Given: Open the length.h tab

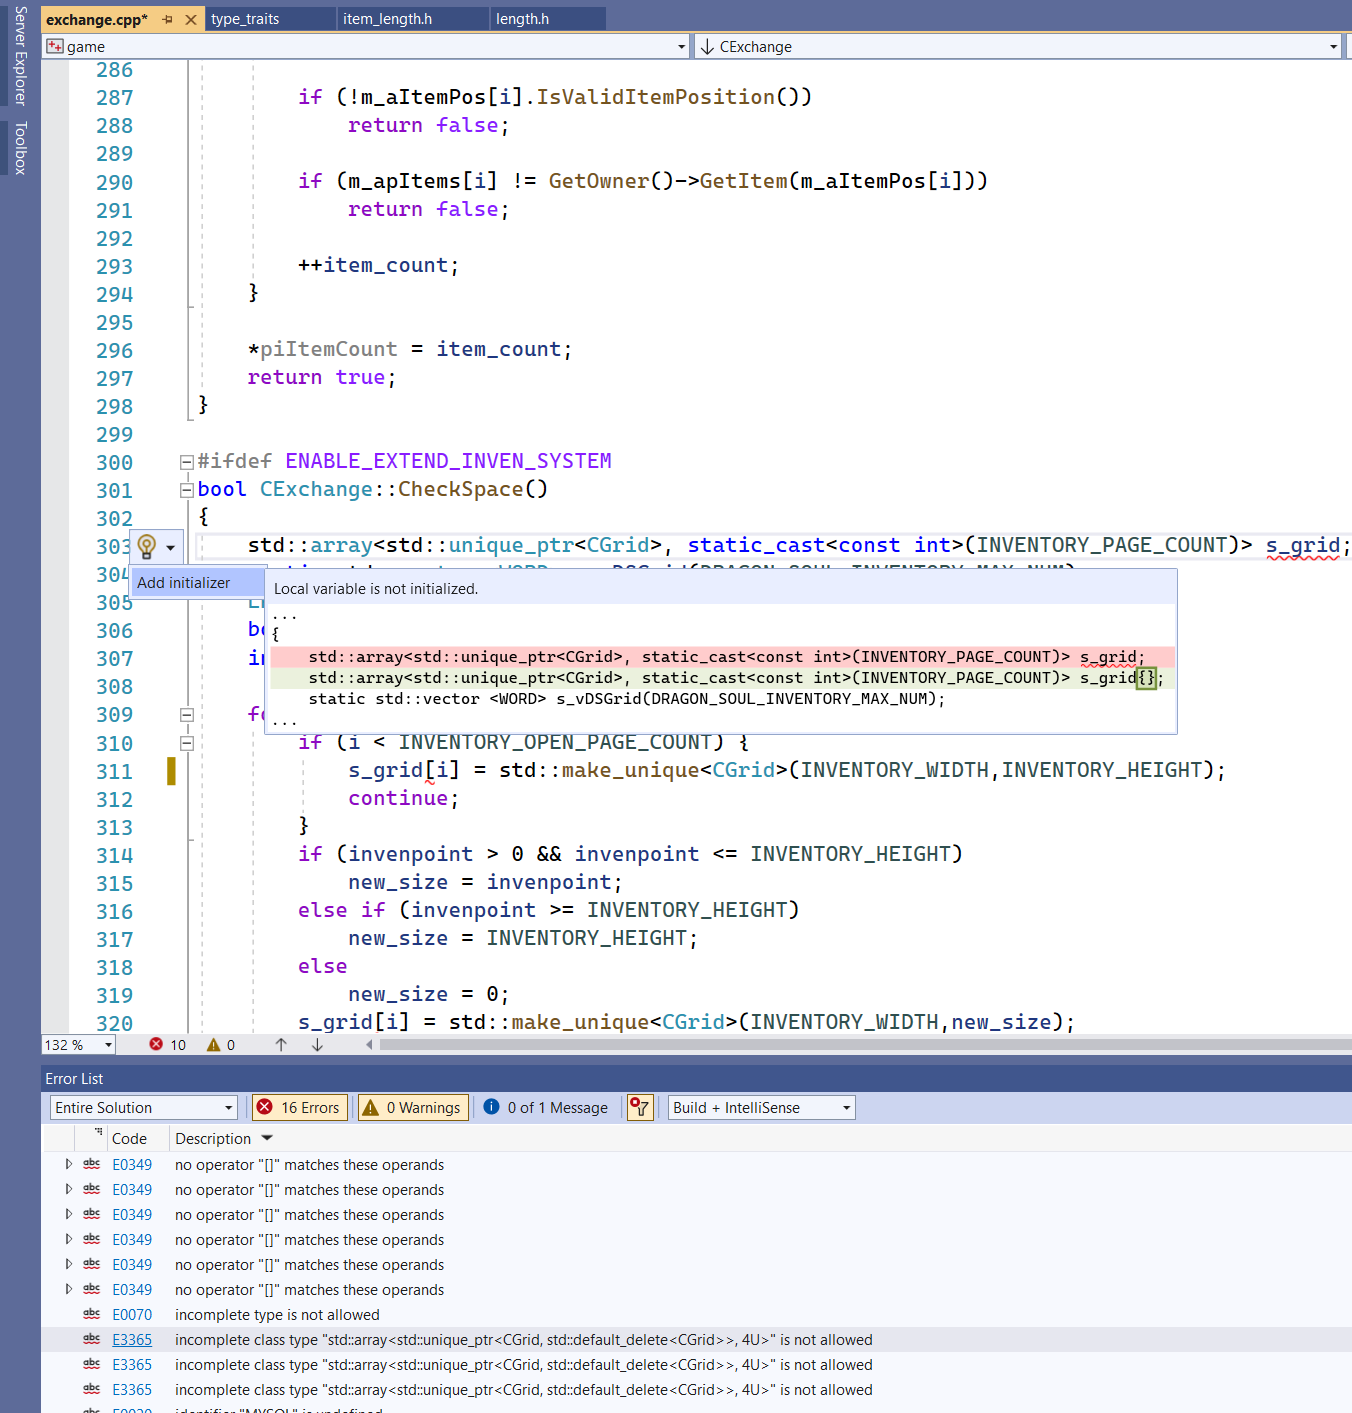Looking at the screenshot, I should click(522, 19).
